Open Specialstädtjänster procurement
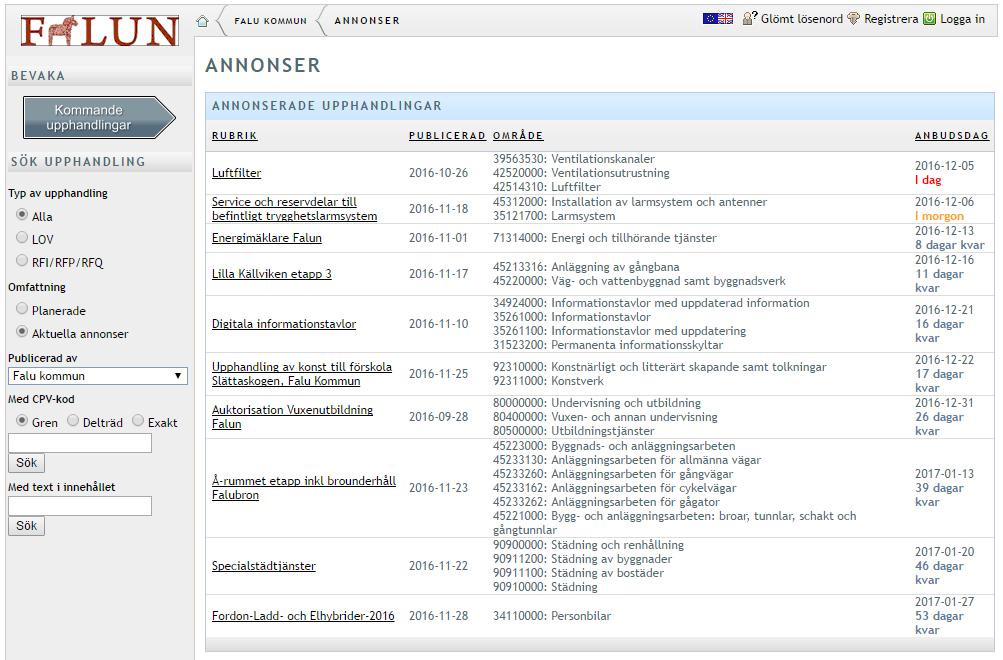 (x=264, y=566)
